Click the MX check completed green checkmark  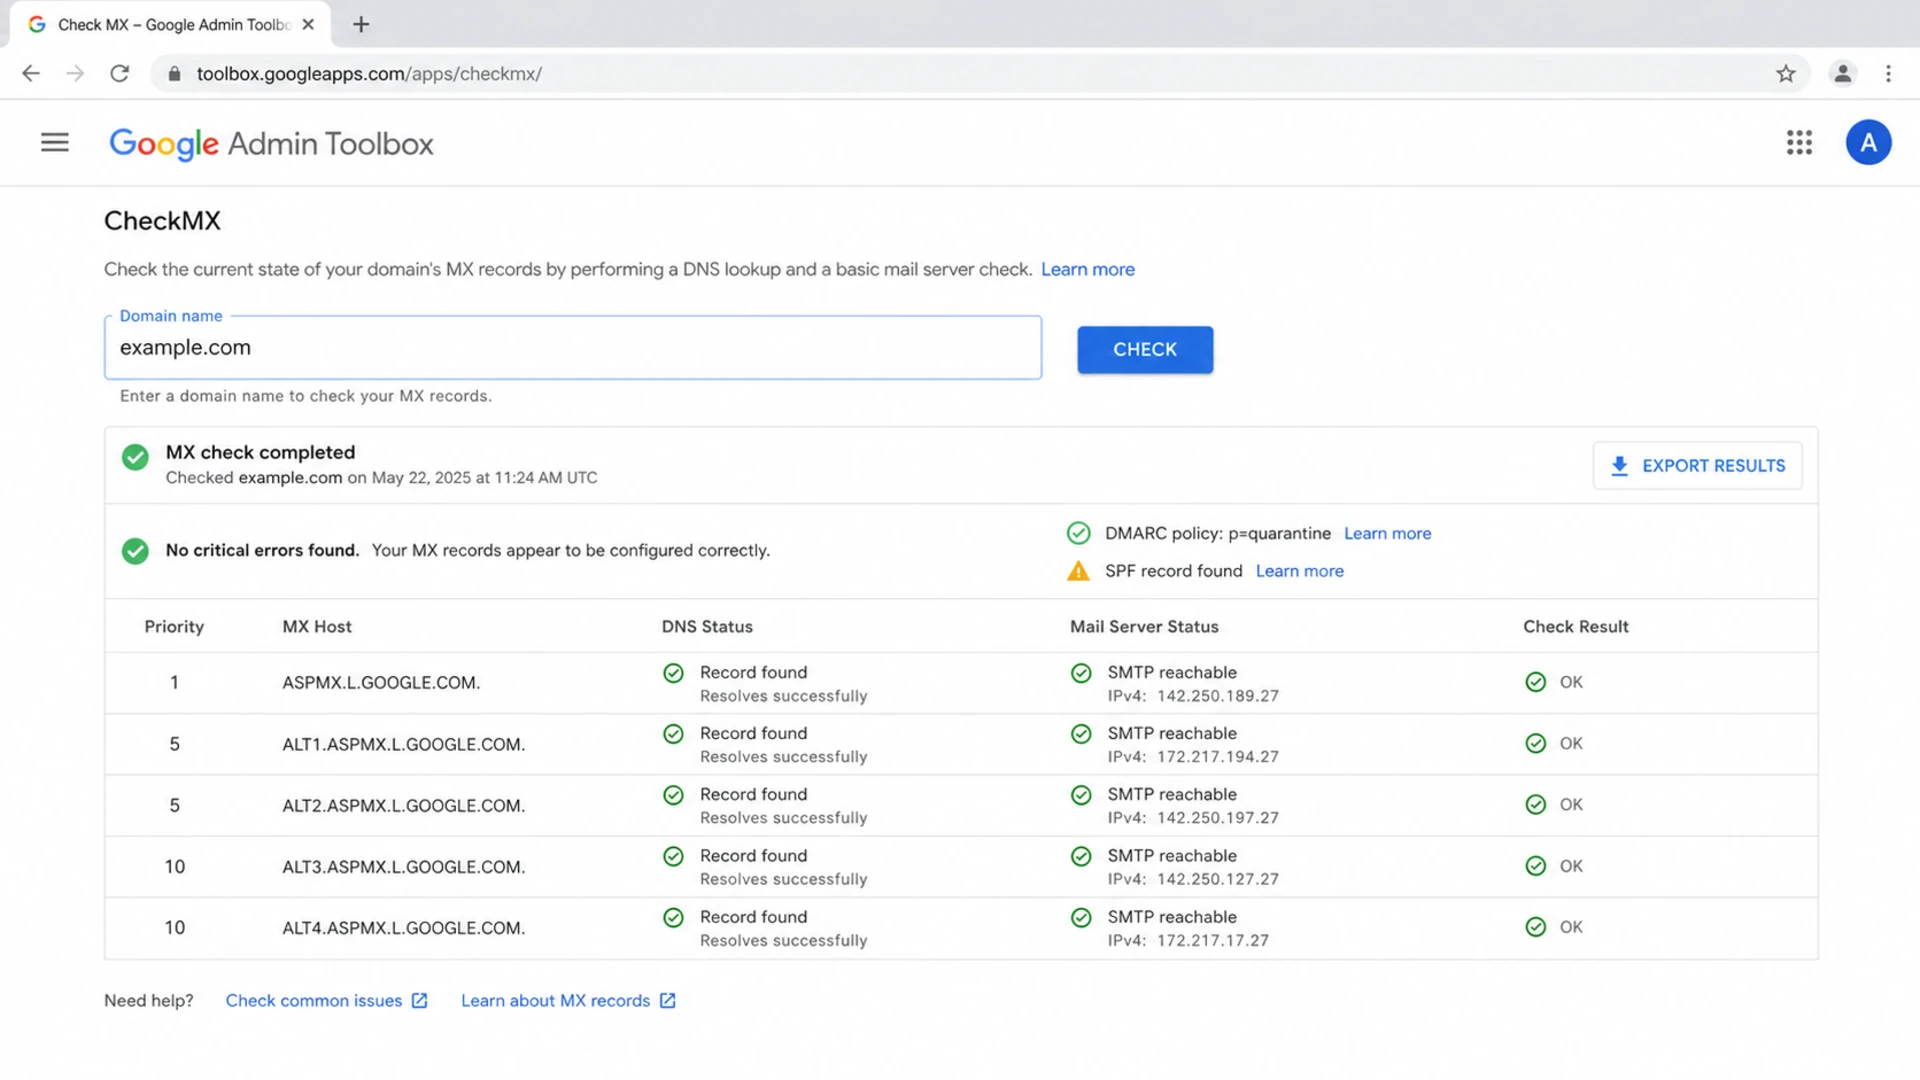tap(135, 458)
